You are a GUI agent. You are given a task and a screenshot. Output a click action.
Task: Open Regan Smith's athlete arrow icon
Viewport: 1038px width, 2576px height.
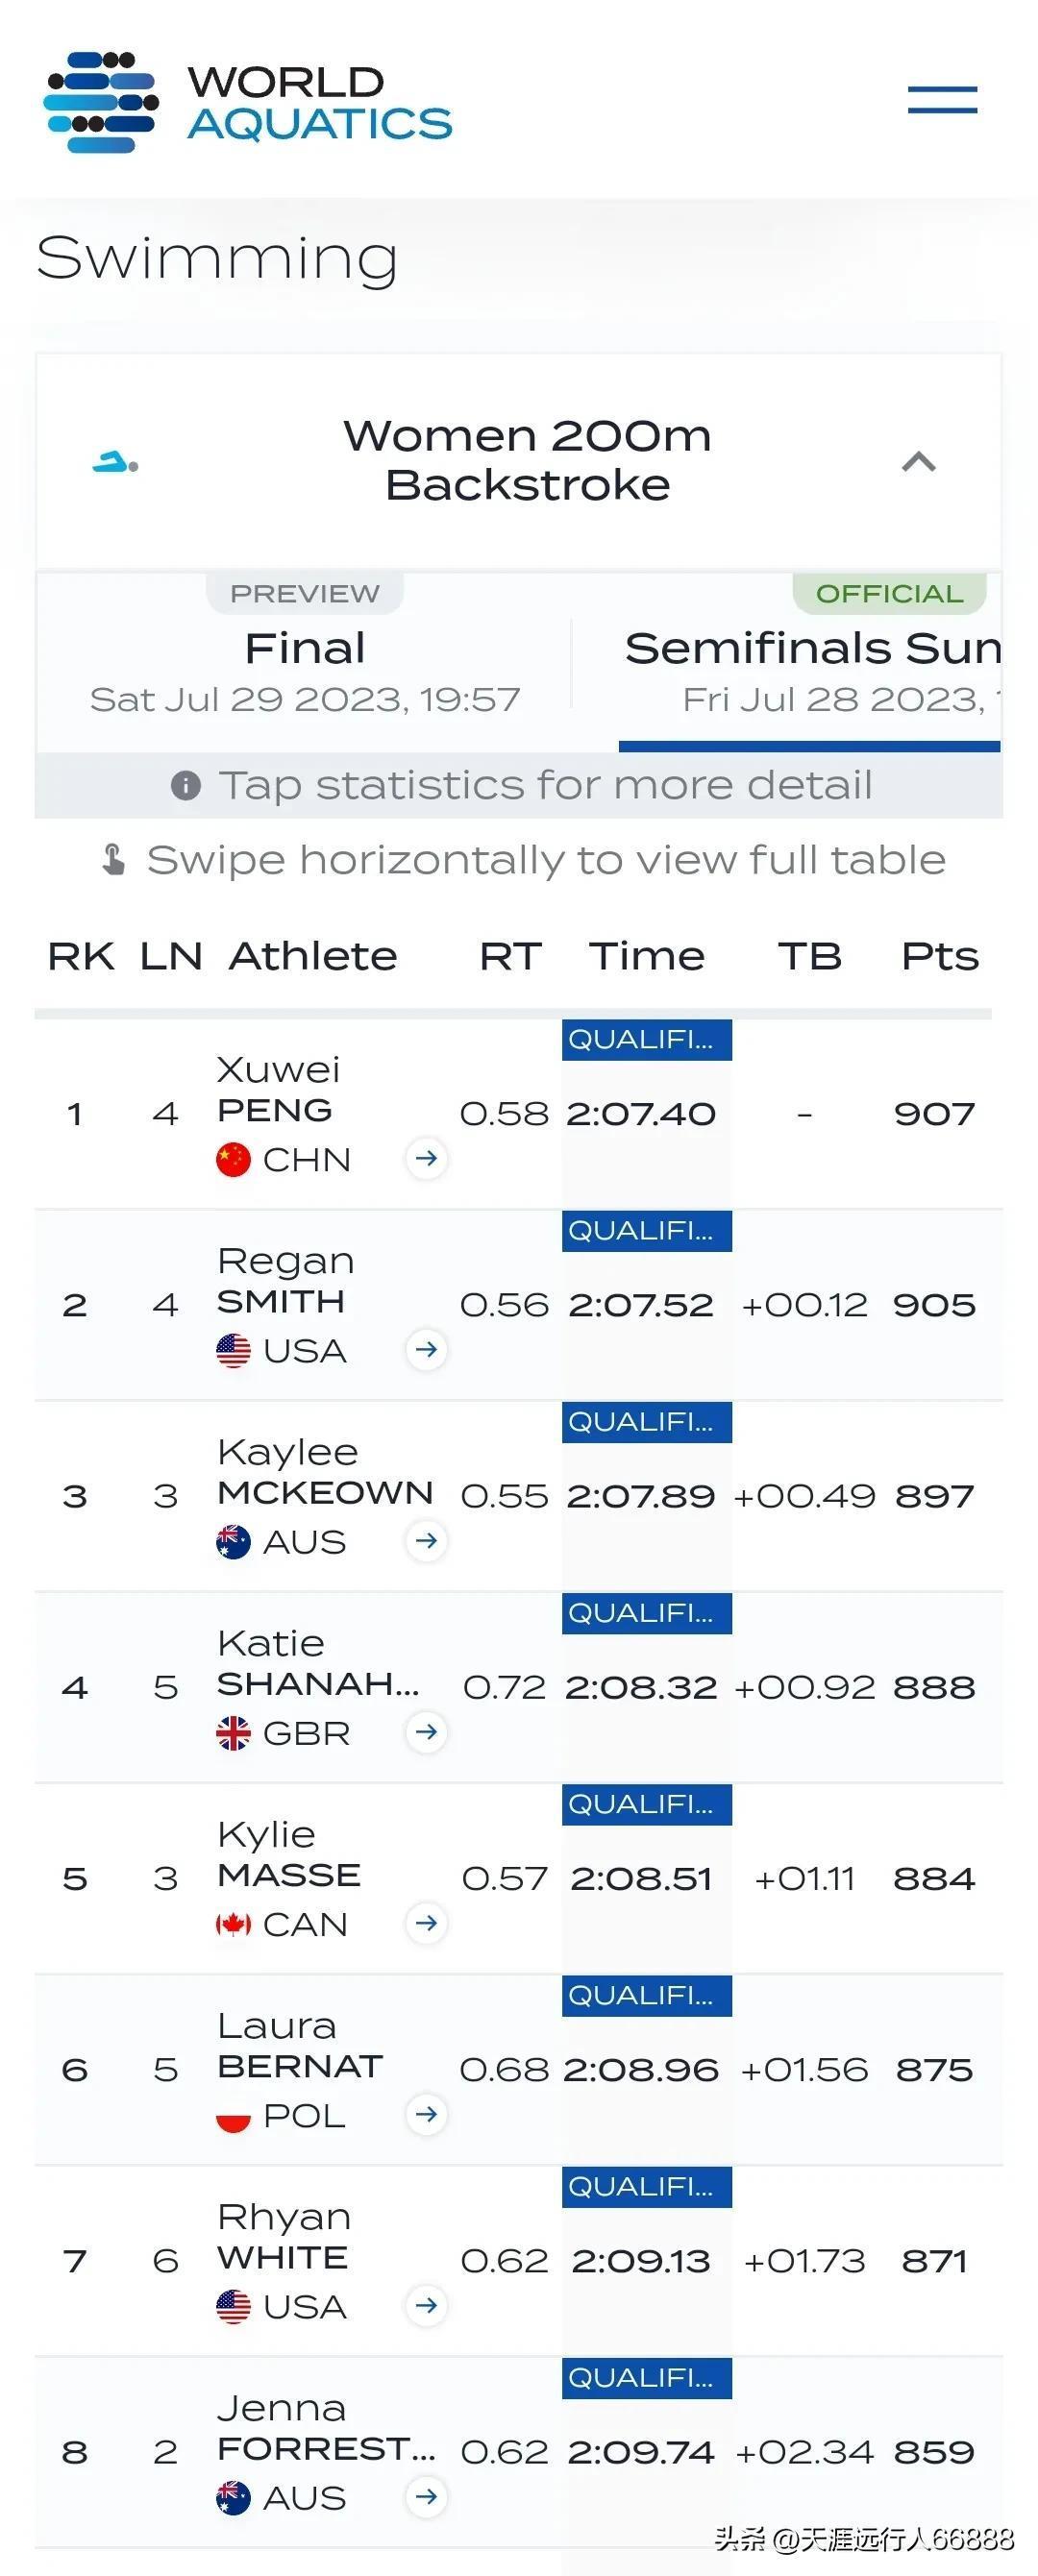coord(426,1349)
